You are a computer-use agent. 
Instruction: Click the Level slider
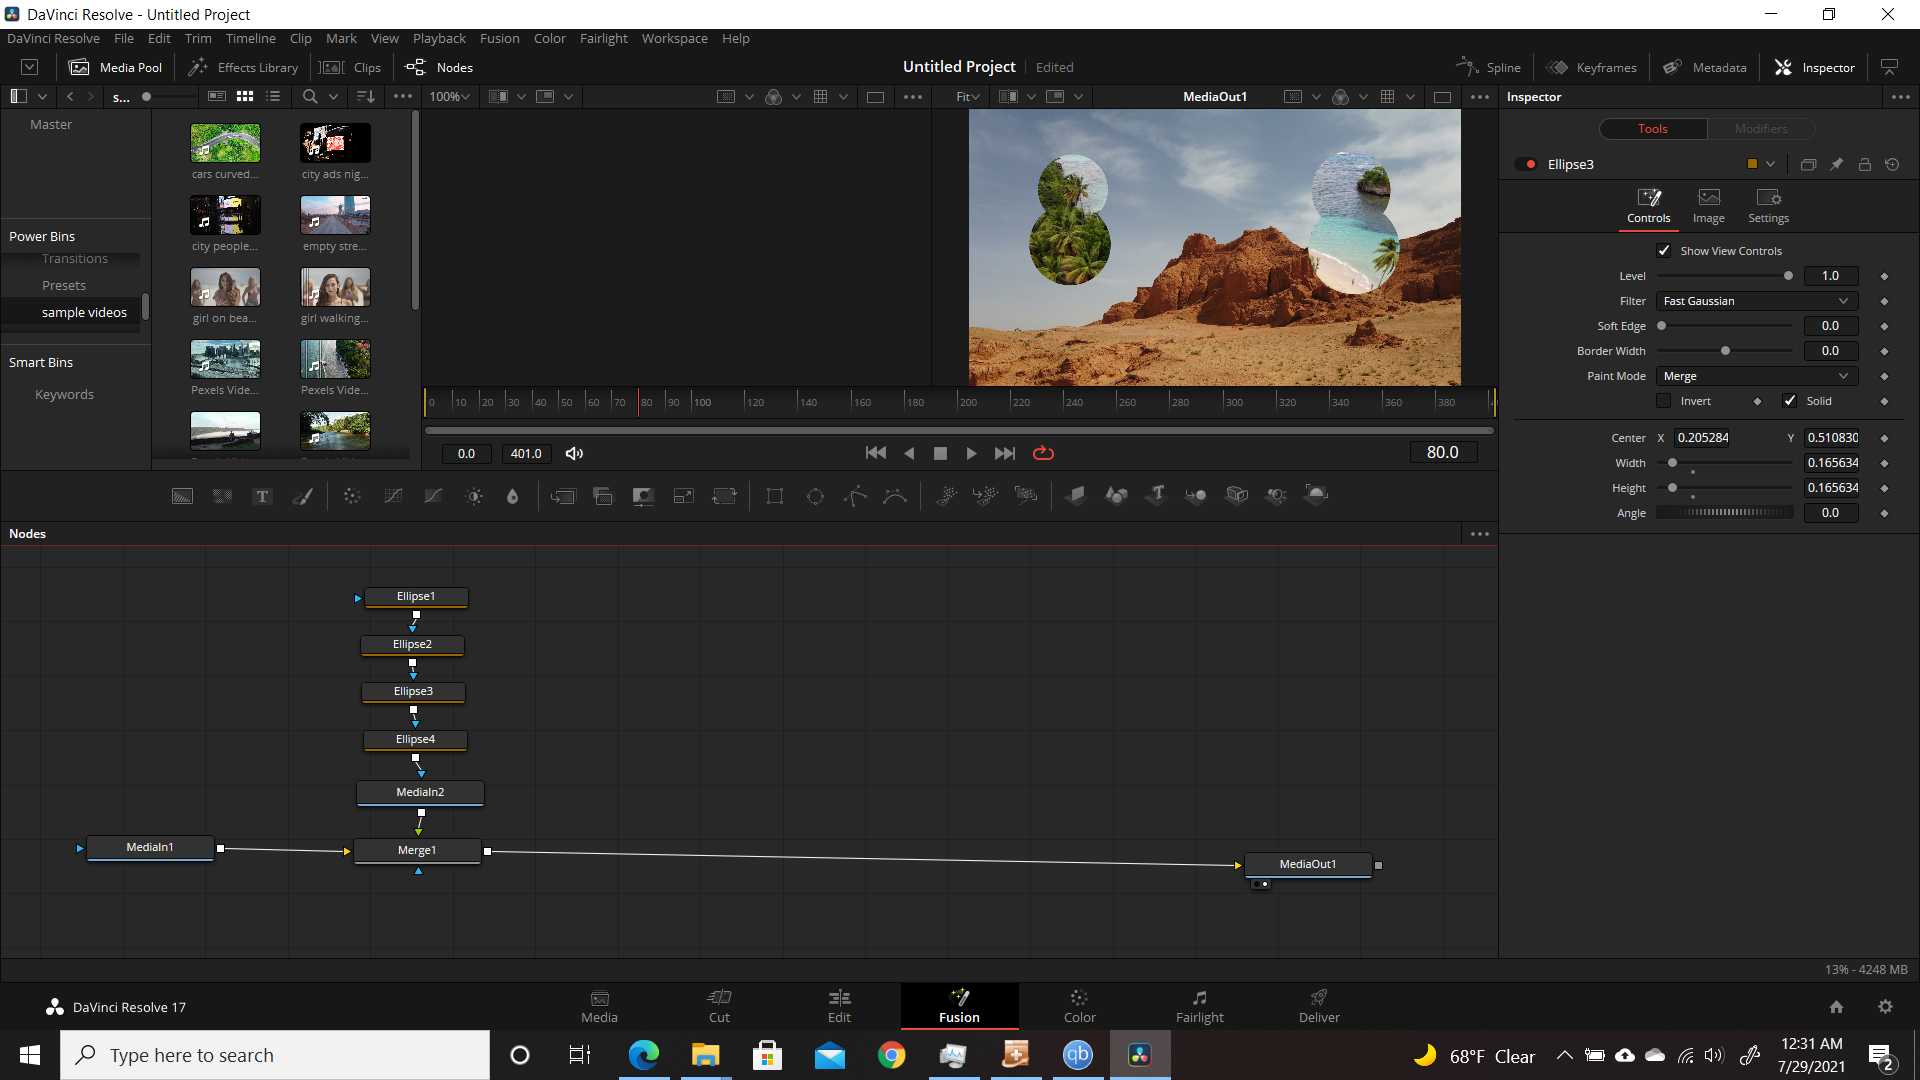pyautogui.click(x=1725, y=276)
